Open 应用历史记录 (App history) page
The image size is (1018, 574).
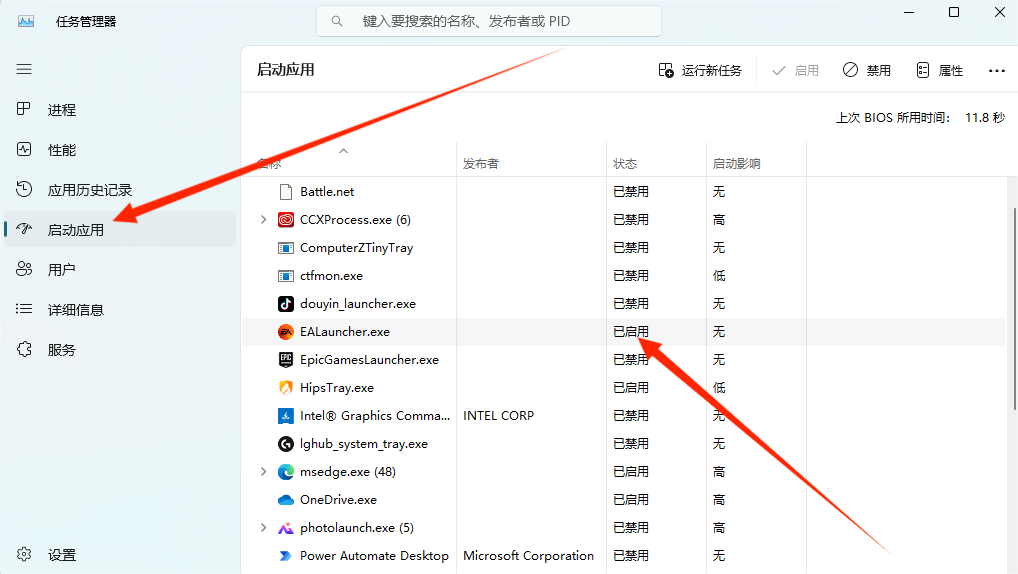pos(120,190)
